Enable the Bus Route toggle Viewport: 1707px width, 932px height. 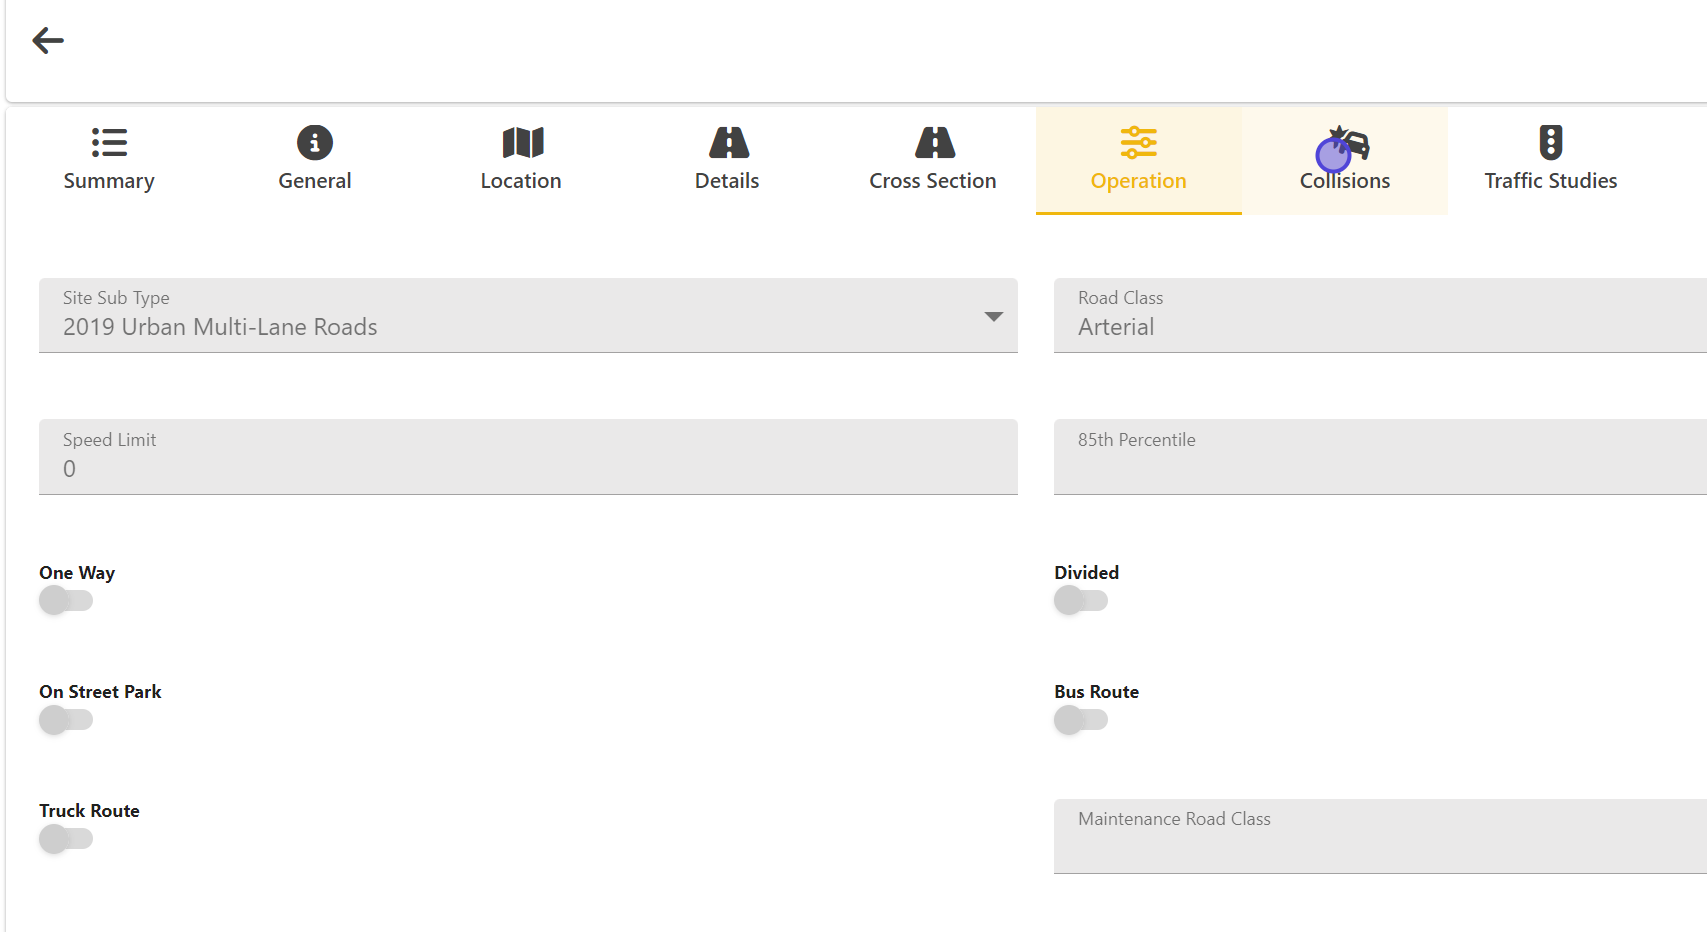tap(1081, 720)
